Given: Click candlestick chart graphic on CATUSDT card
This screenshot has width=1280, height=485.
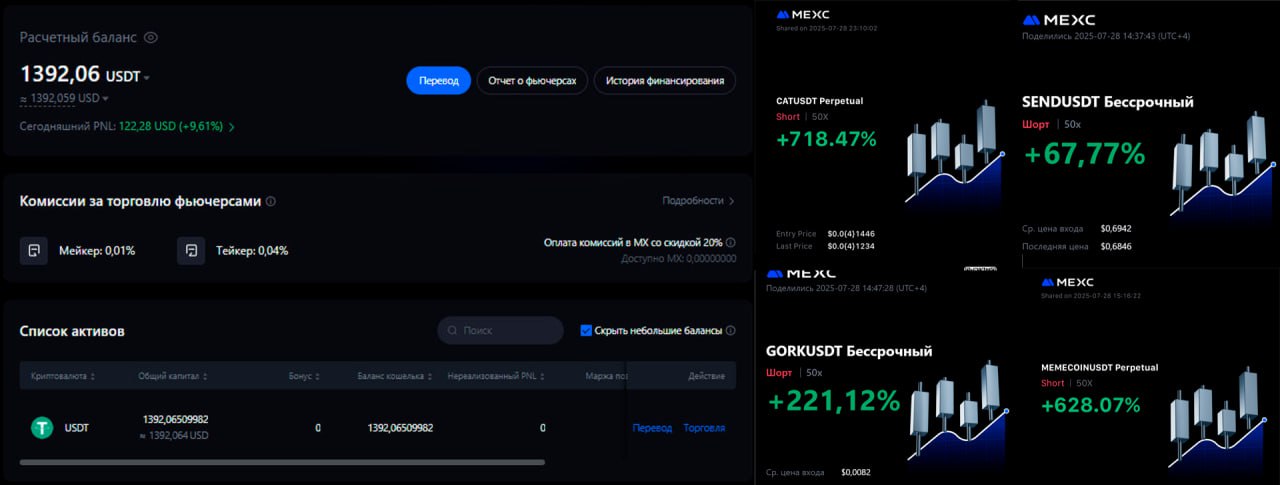Looking at the screenshot, I should (954, 155).
